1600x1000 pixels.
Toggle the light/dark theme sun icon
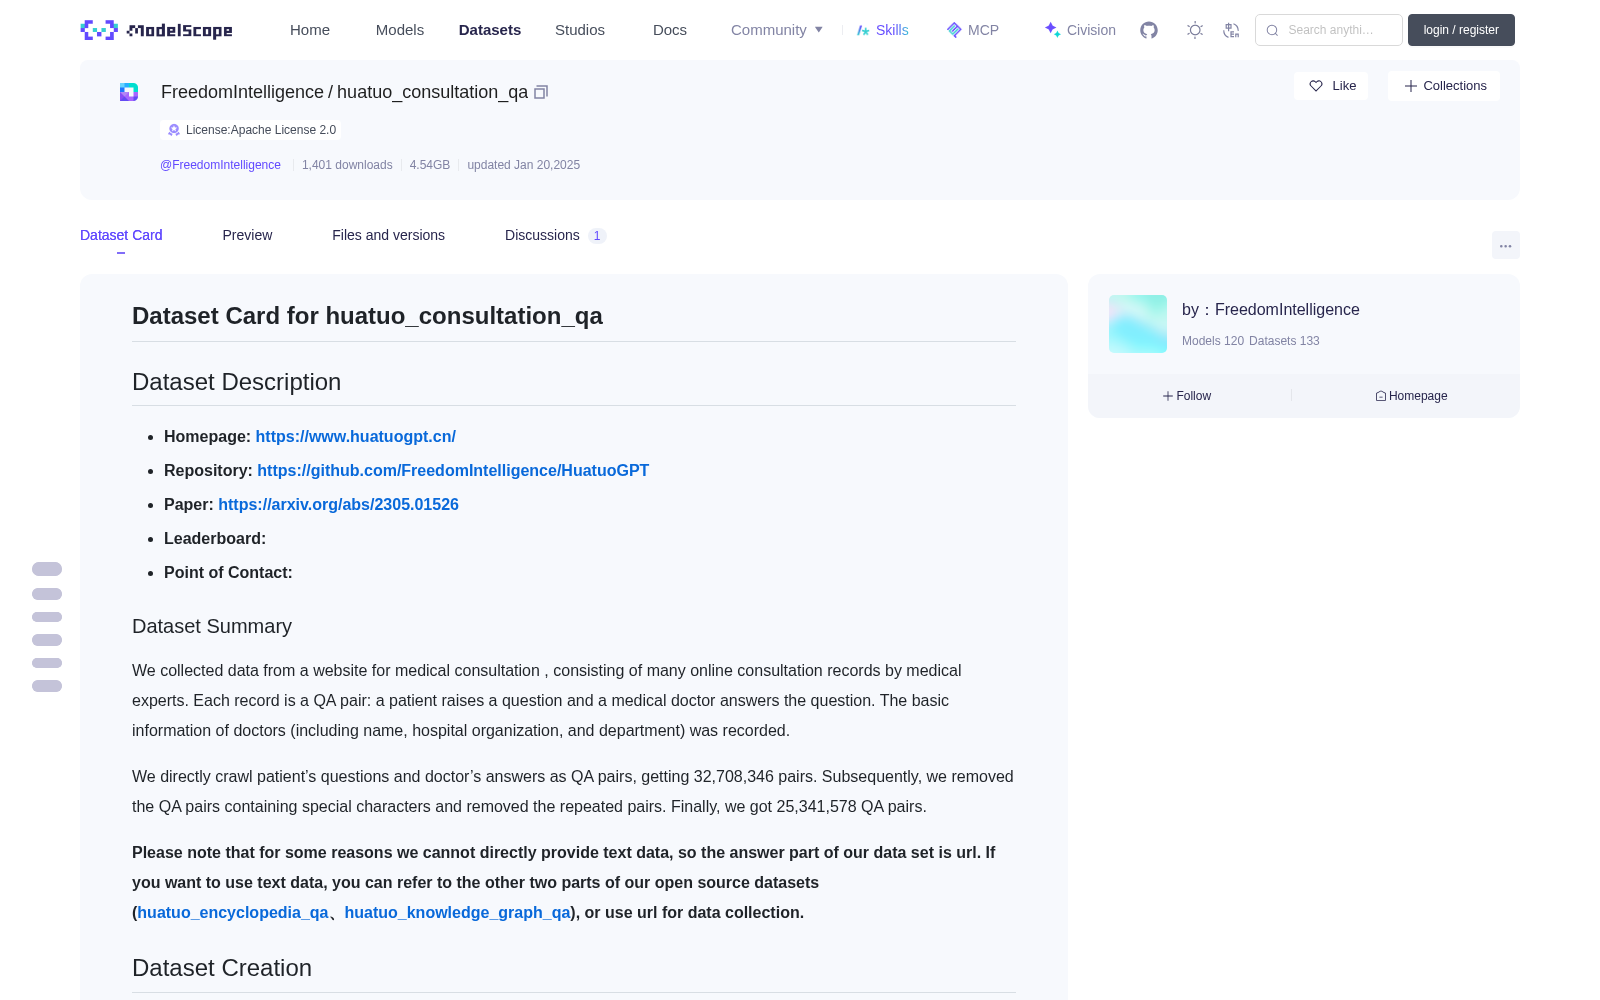click(1195, 30)
